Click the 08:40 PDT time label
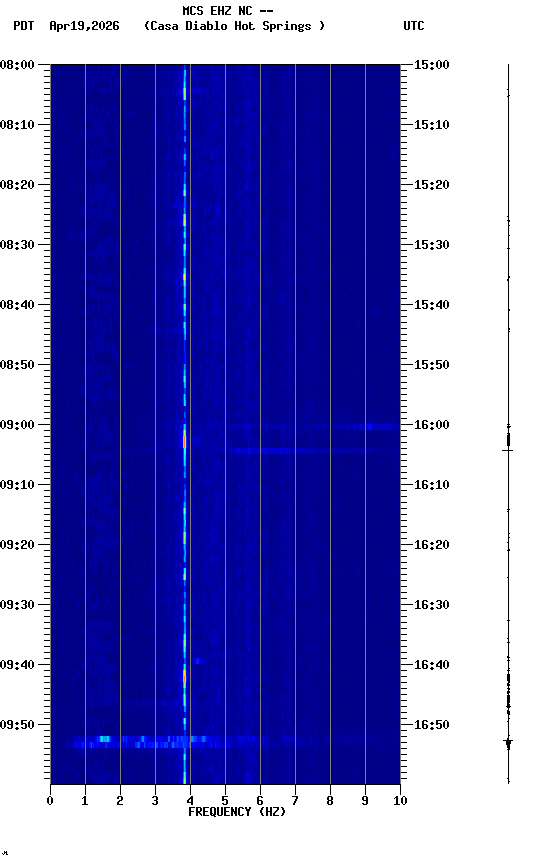Screen dimensions: 552x864 (17, 305)
